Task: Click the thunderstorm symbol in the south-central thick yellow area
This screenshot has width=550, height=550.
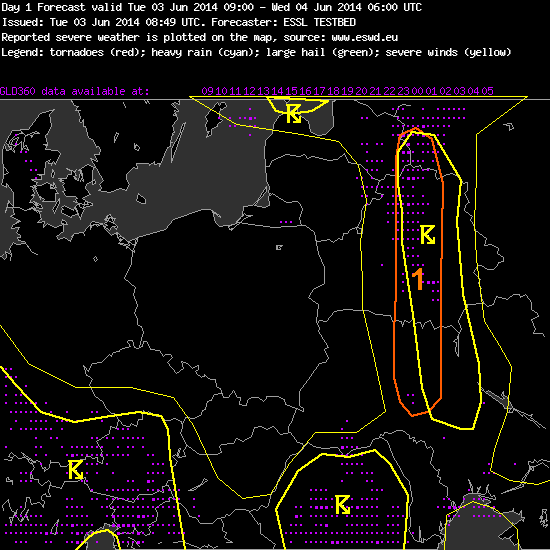Action: [342, 505]
